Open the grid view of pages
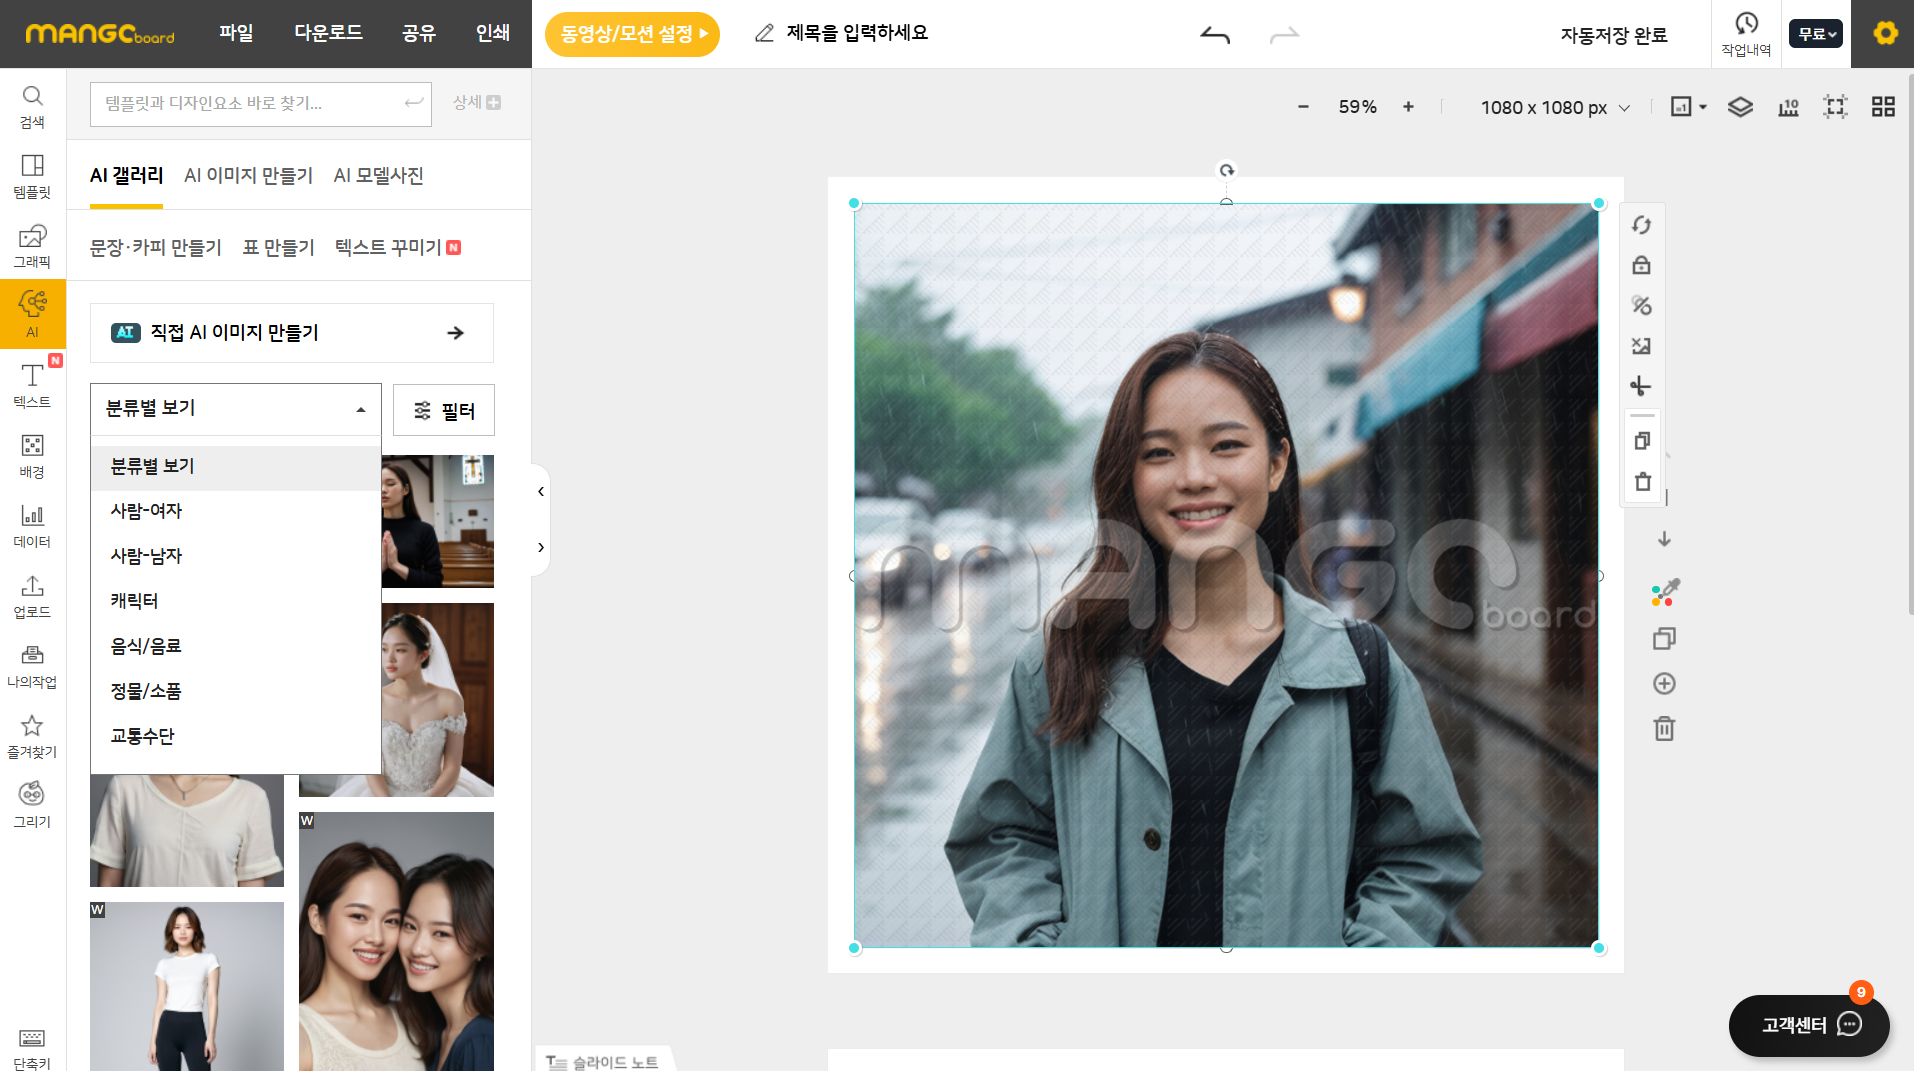The image size is (1914, 1071). tap(1883, 107)
